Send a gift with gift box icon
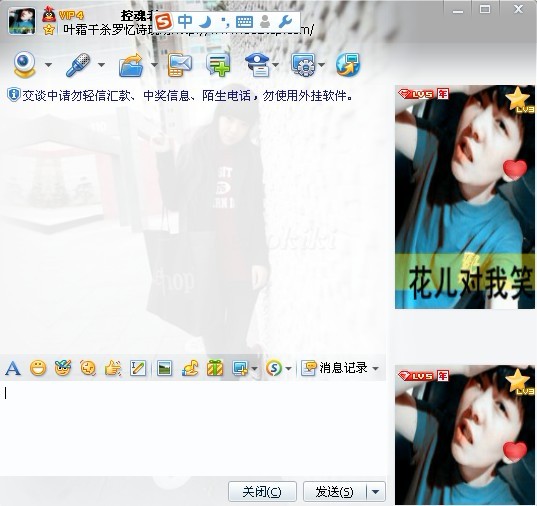 (x=215, y=369)
